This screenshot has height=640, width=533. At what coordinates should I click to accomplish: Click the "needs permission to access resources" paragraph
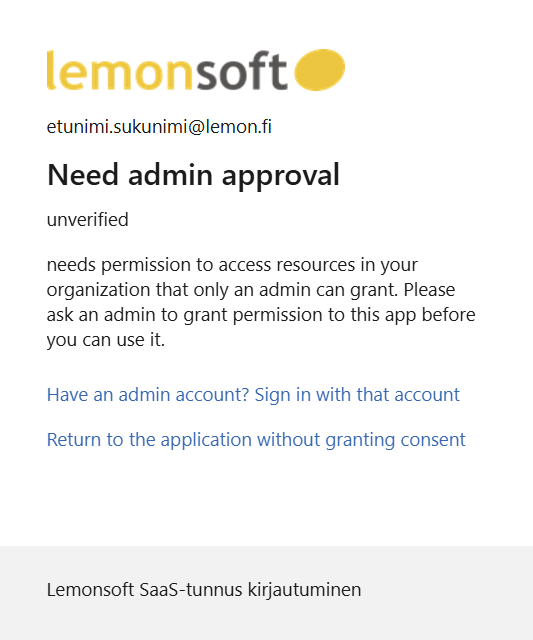pyautogui.click(x=261, y=302)
